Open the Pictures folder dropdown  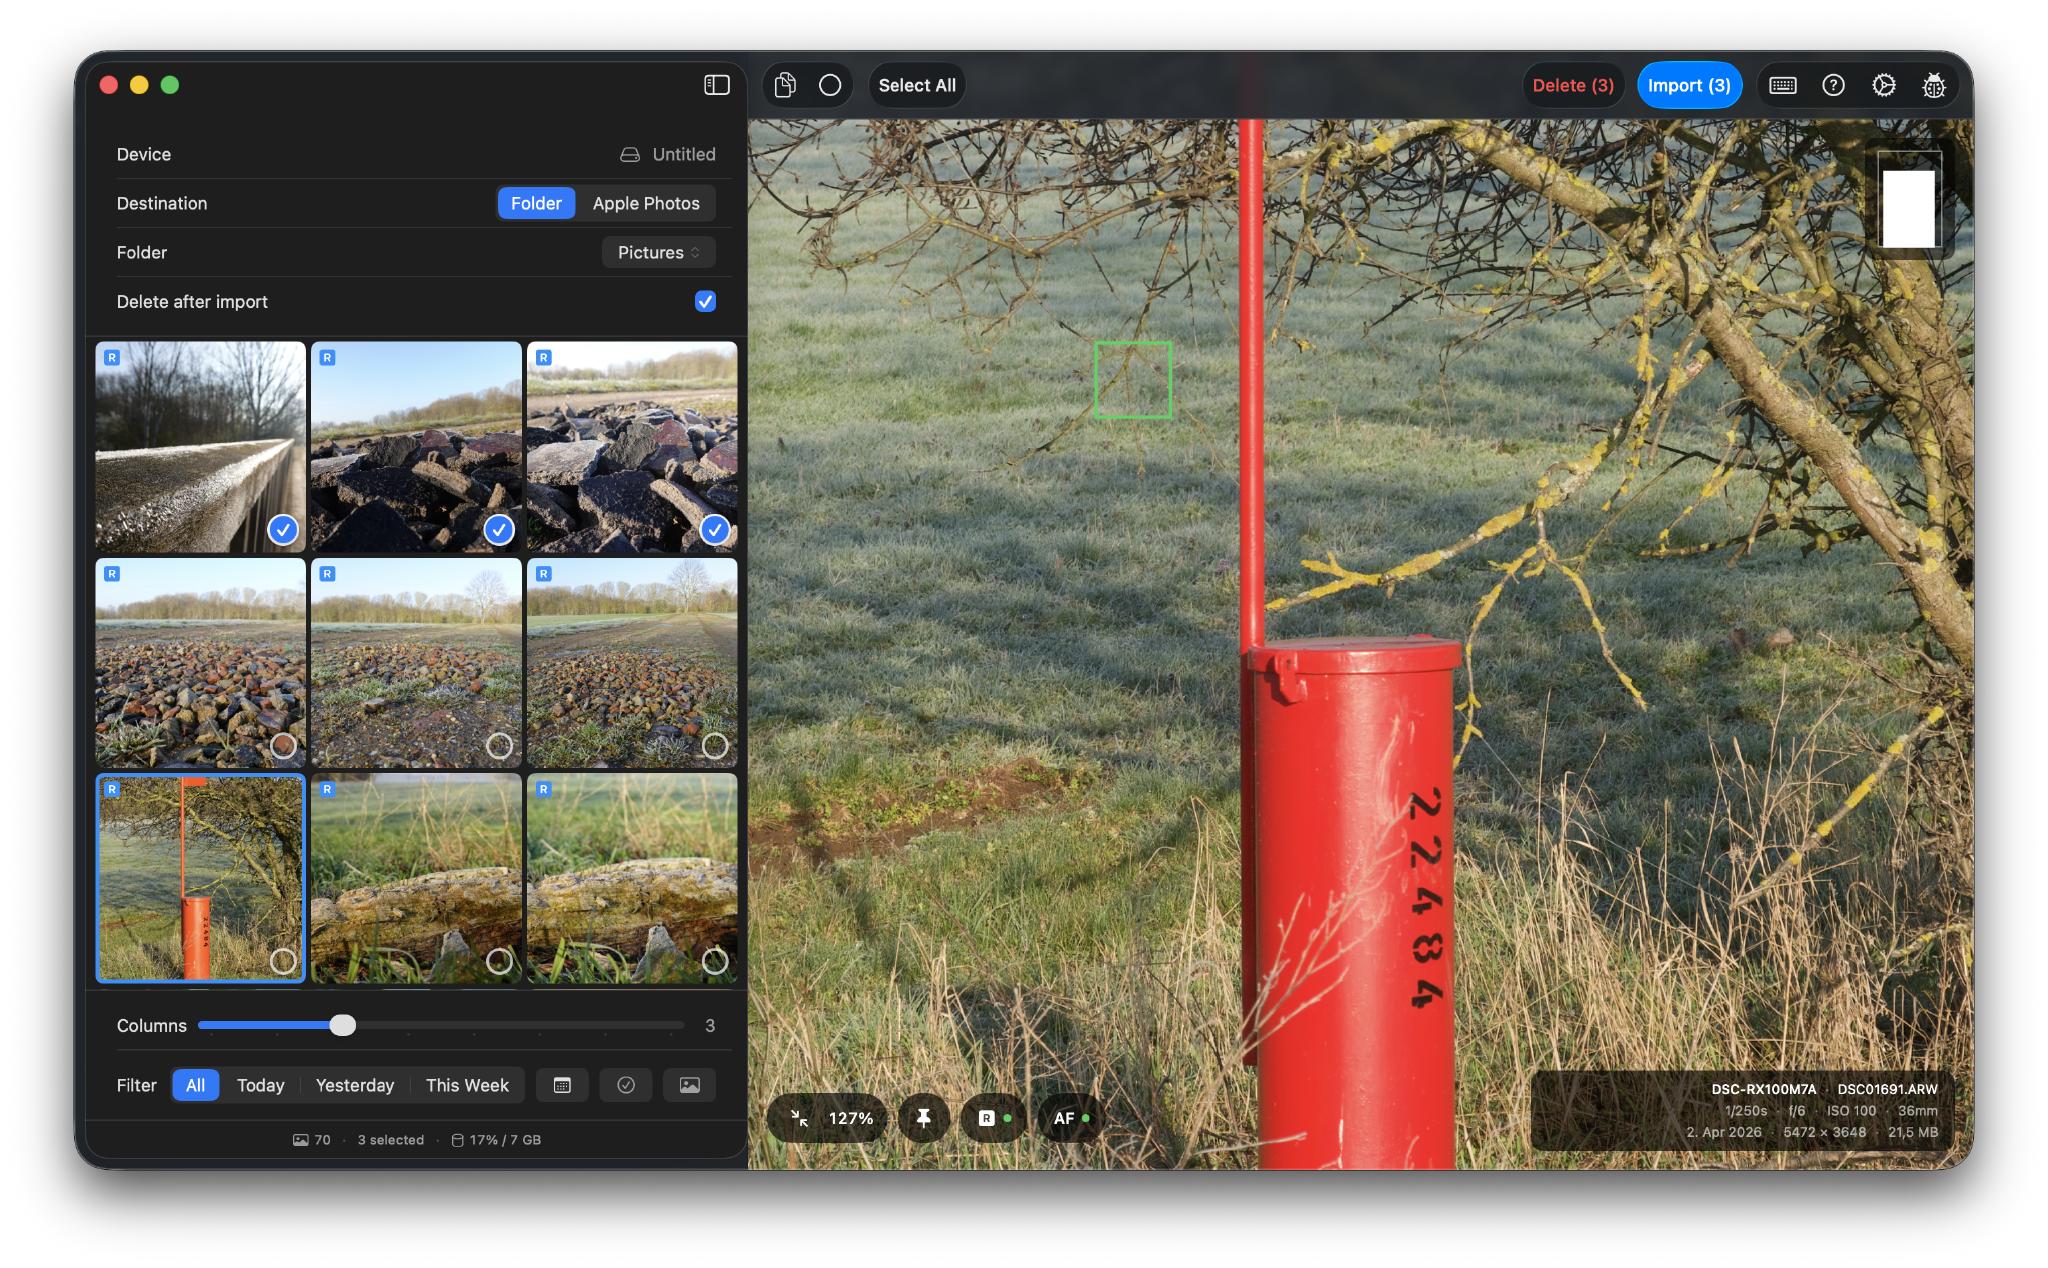pos(657,252)
